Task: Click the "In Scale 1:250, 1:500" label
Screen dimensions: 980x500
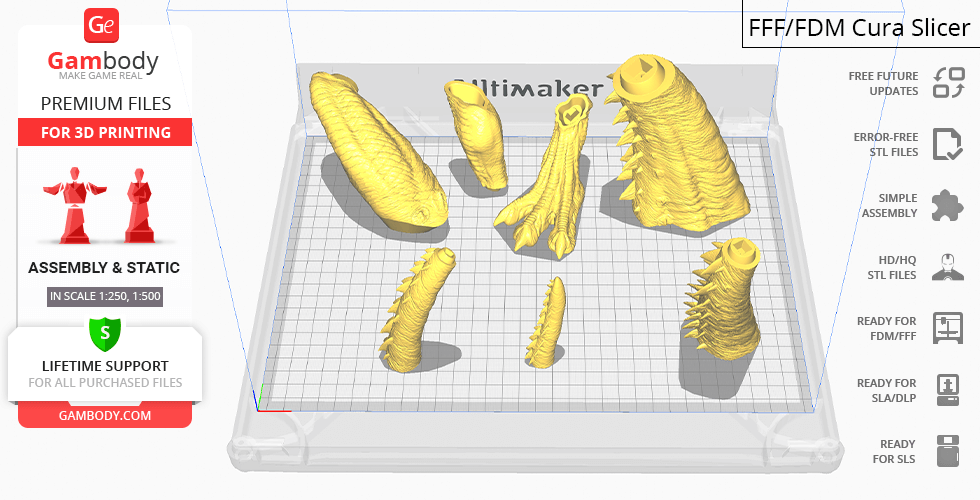Action: coord(104,296)
